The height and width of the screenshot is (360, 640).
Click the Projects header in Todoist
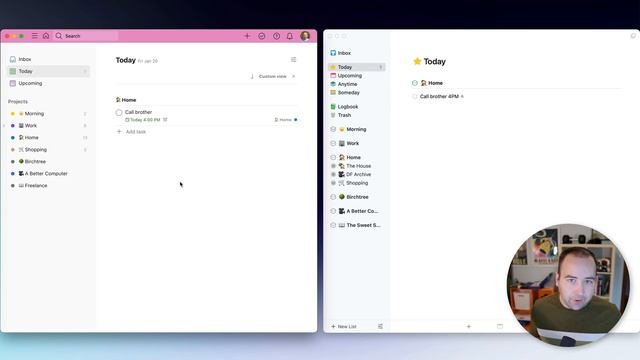point(18,102)
